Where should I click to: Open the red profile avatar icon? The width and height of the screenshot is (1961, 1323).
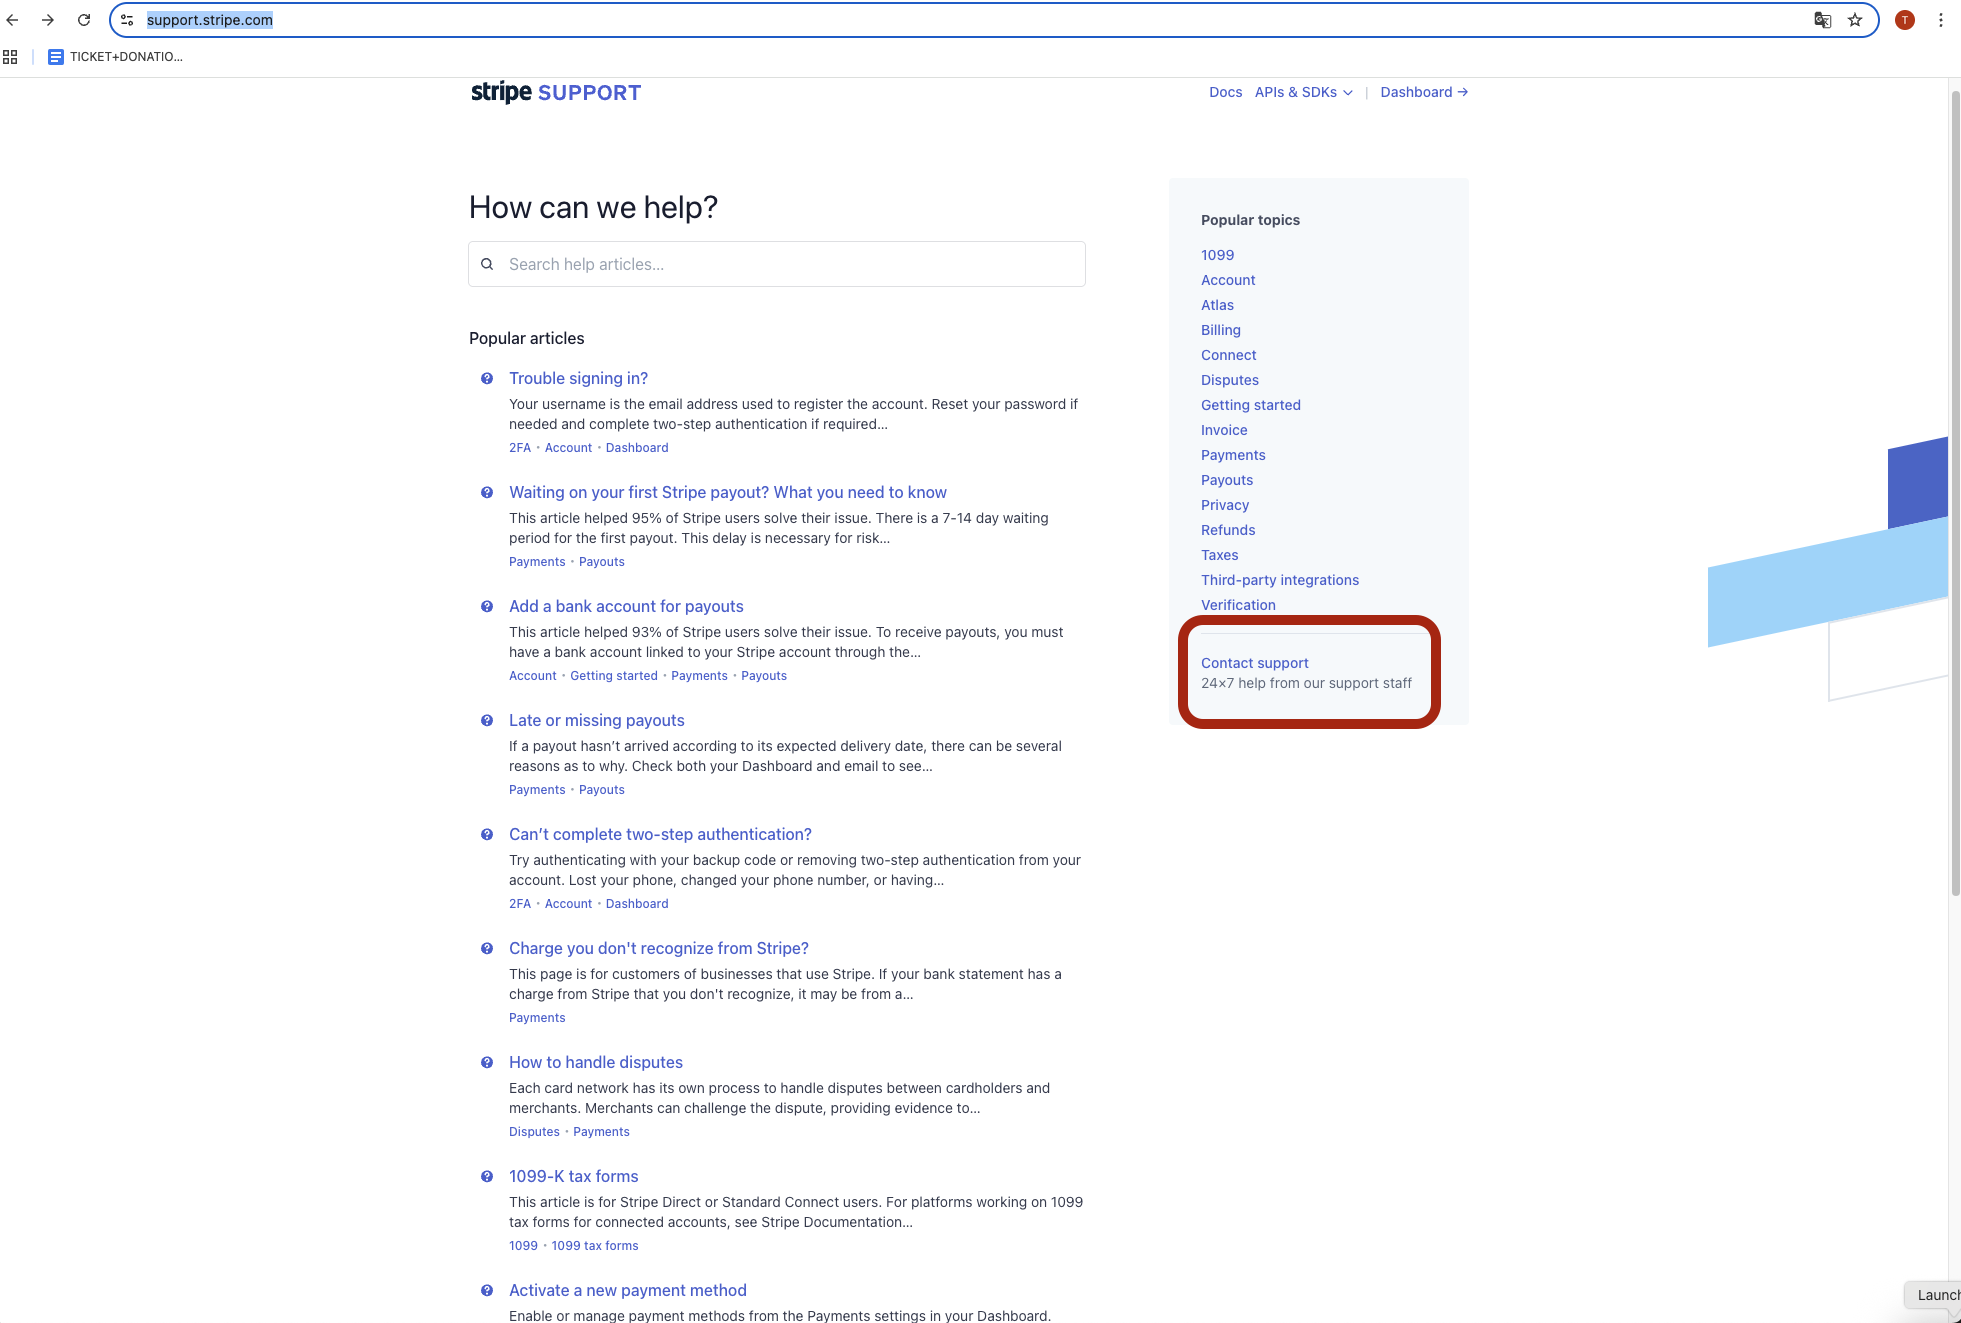1904,20
